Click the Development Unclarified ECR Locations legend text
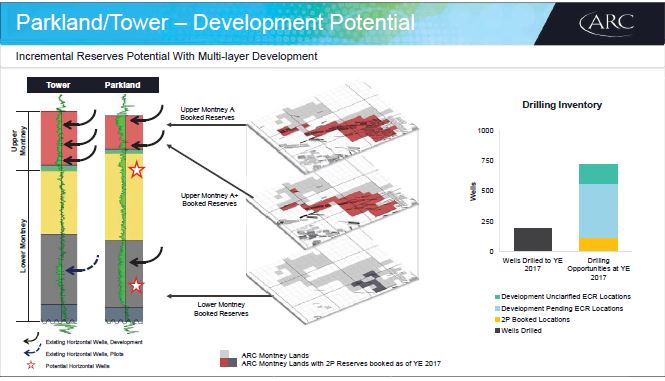This screenshot has height=381, width=665. 566,297
